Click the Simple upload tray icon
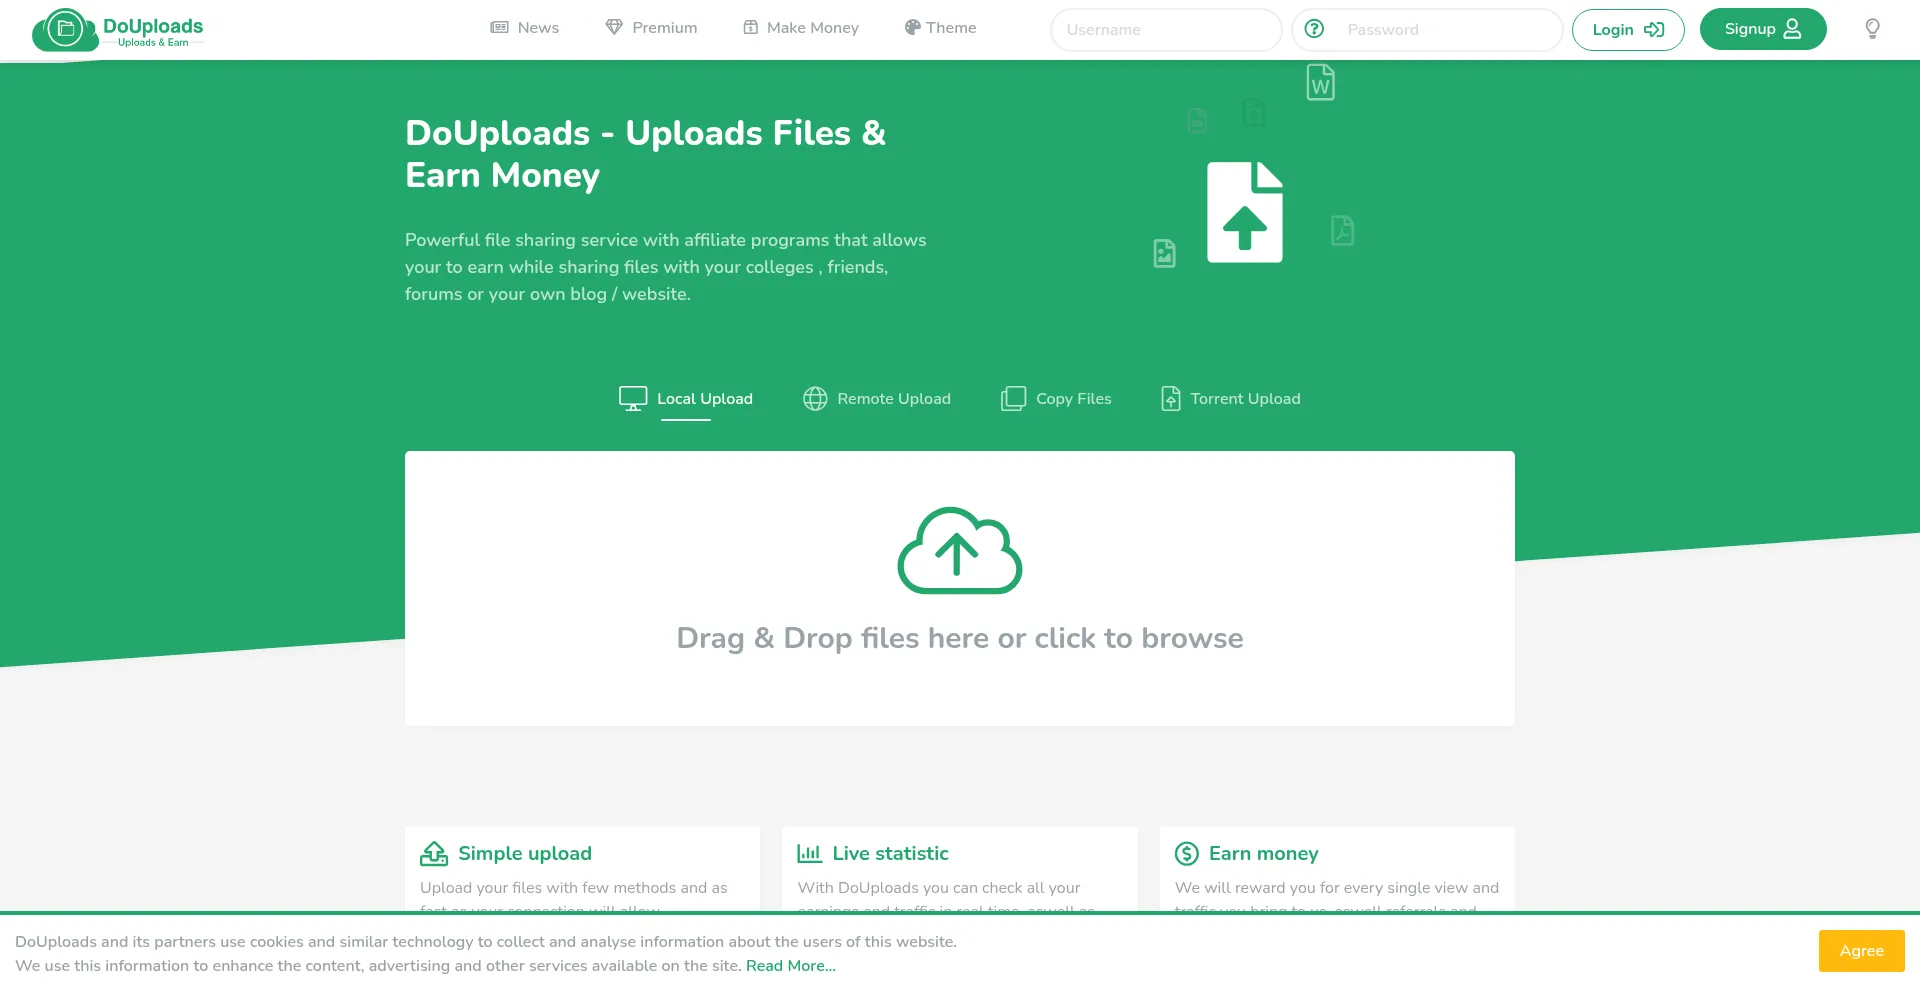The width and height of the screenshot is (1920, 993). [x=434, y=853]
